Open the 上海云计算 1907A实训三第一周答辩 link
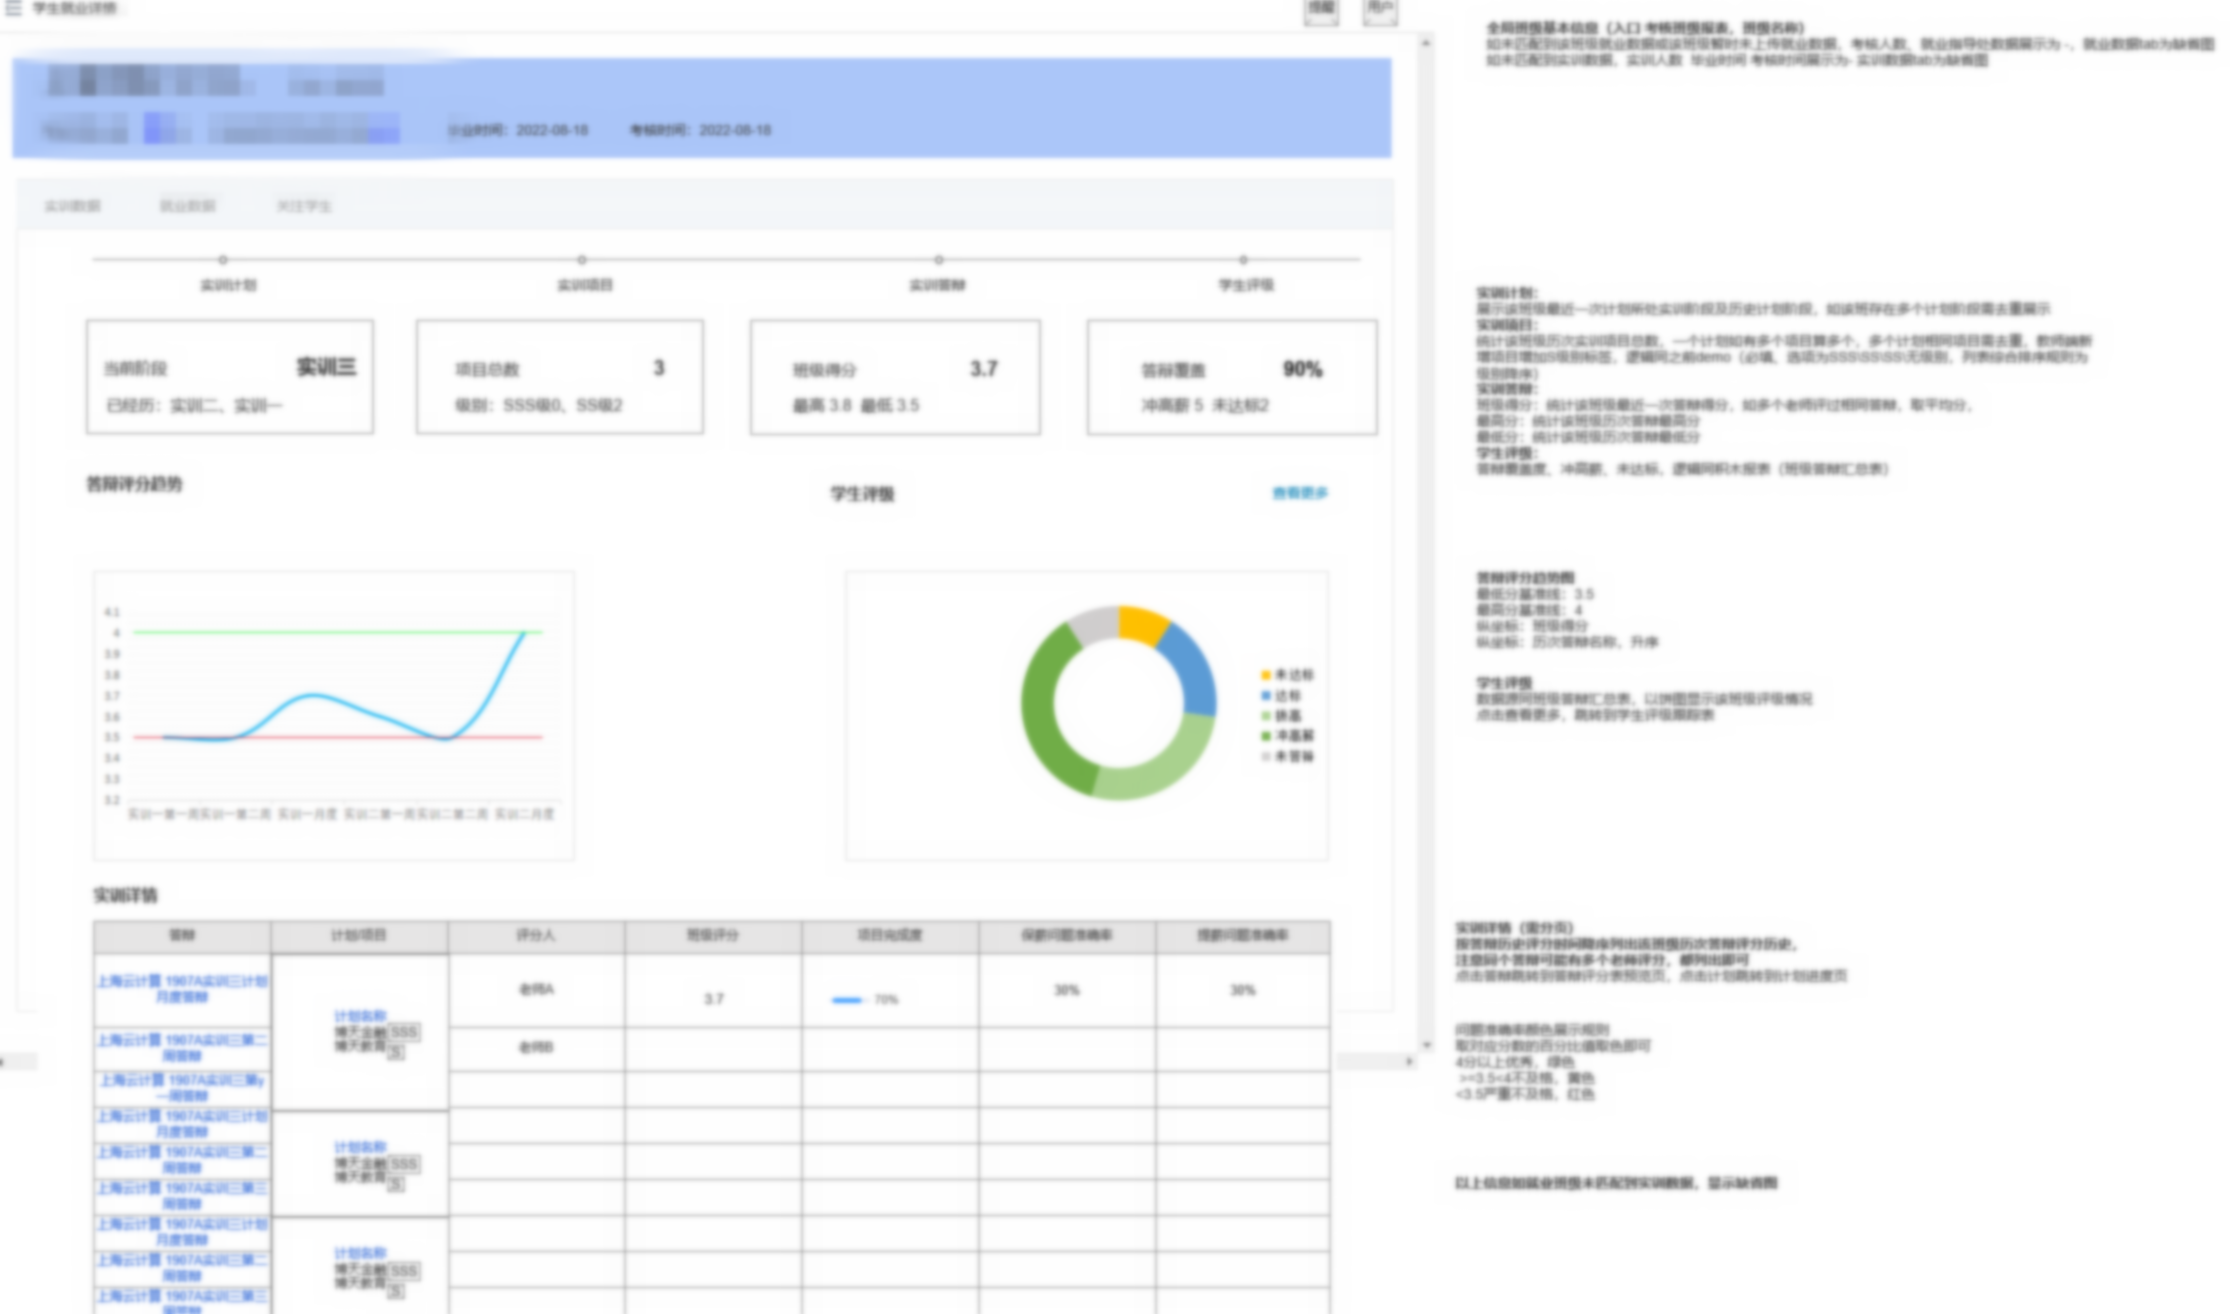The width and height of the screenshot is (2230, 1314). click(182, 1087)
